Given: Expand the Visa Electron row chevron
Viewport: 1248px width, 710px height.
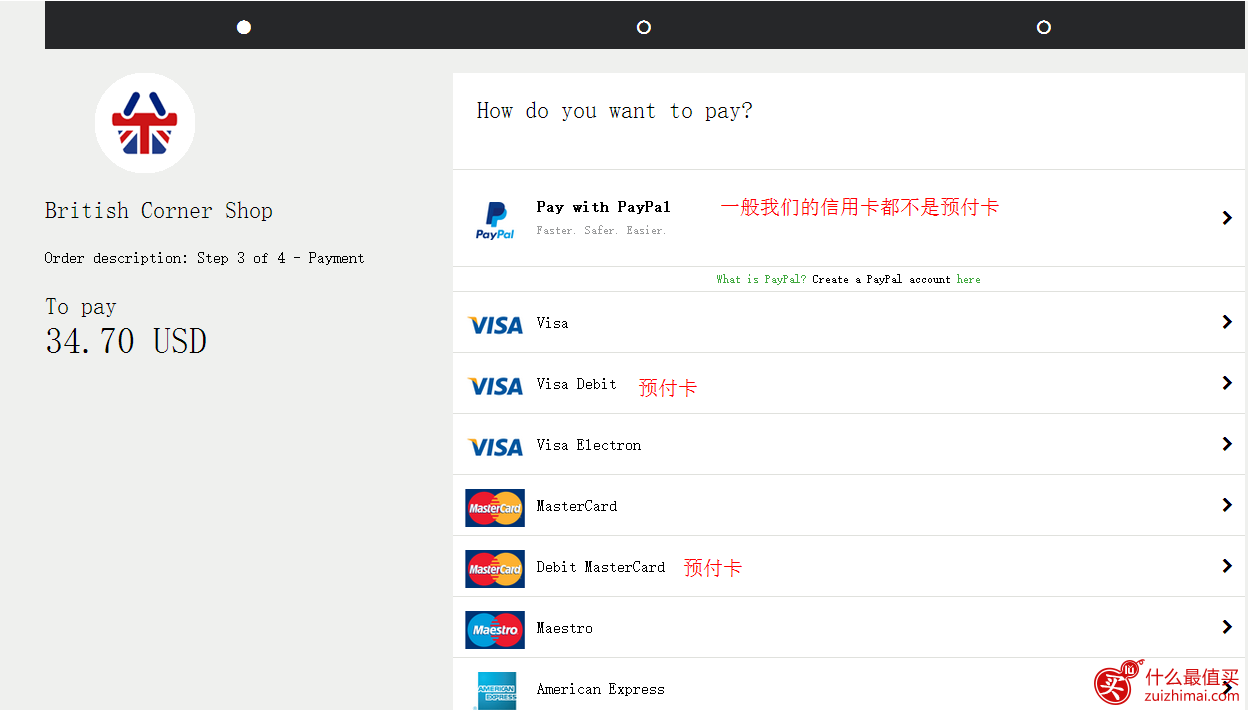Looking at the screenshot, I should click(1227, 444).
